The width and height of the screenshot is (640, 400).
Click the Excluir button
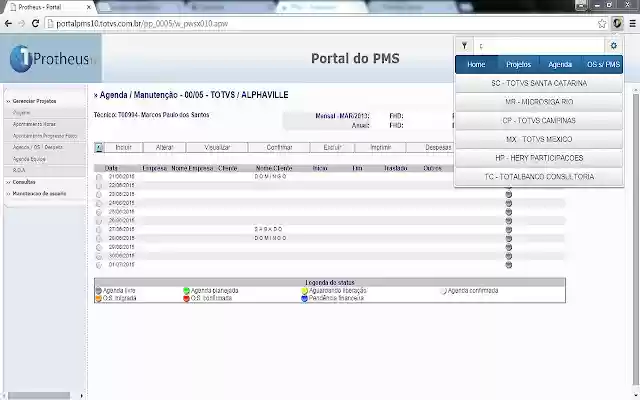pos(332,147)
